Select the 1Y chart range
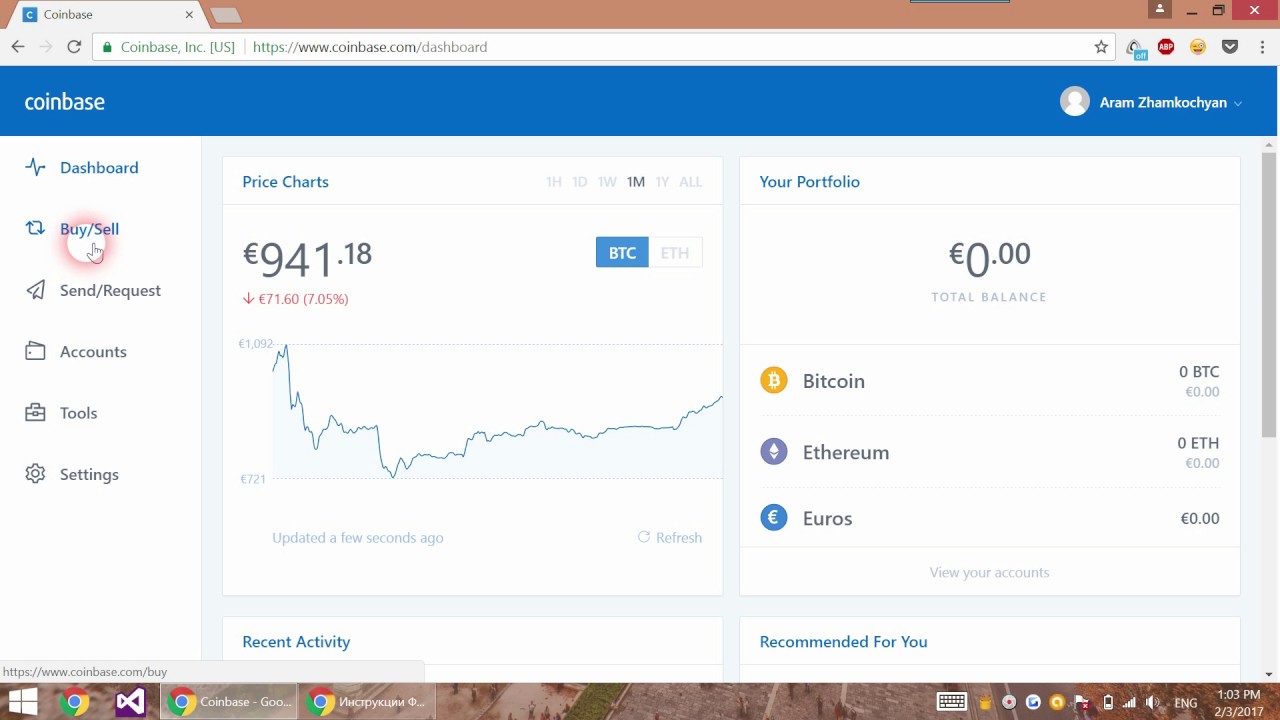 point(662,182)
